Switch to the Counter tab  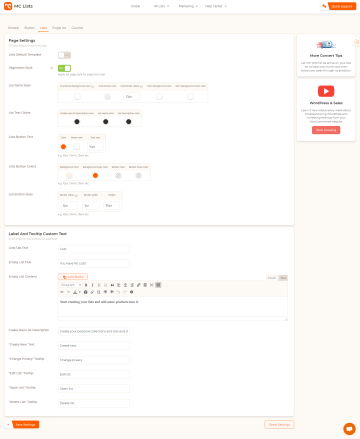coord(77,28)
